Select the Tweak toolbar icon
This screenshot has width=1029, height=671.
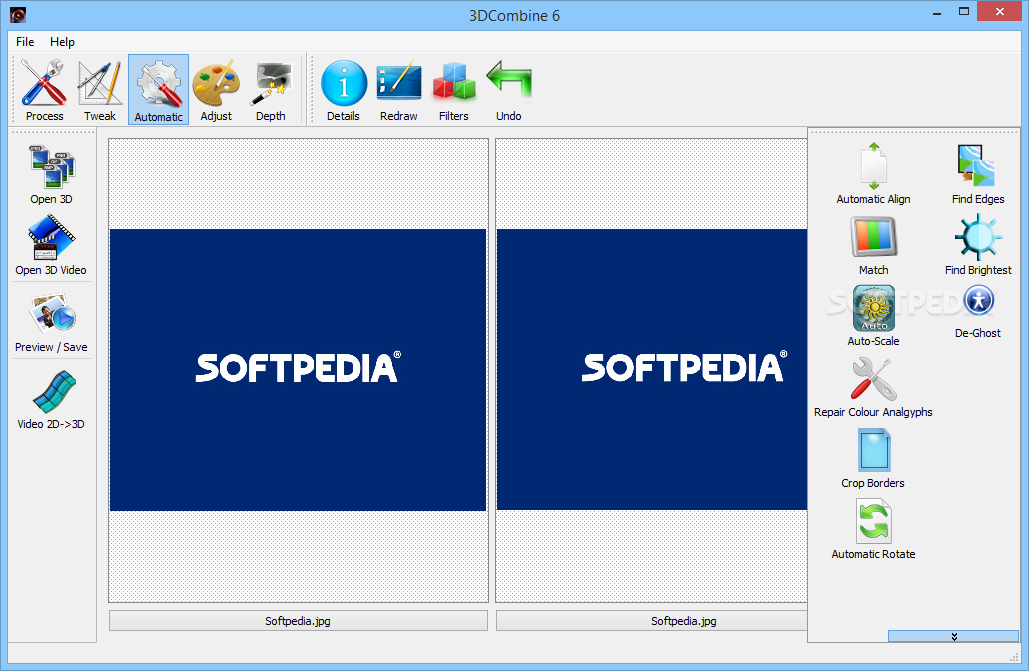[x=100, y=90]
